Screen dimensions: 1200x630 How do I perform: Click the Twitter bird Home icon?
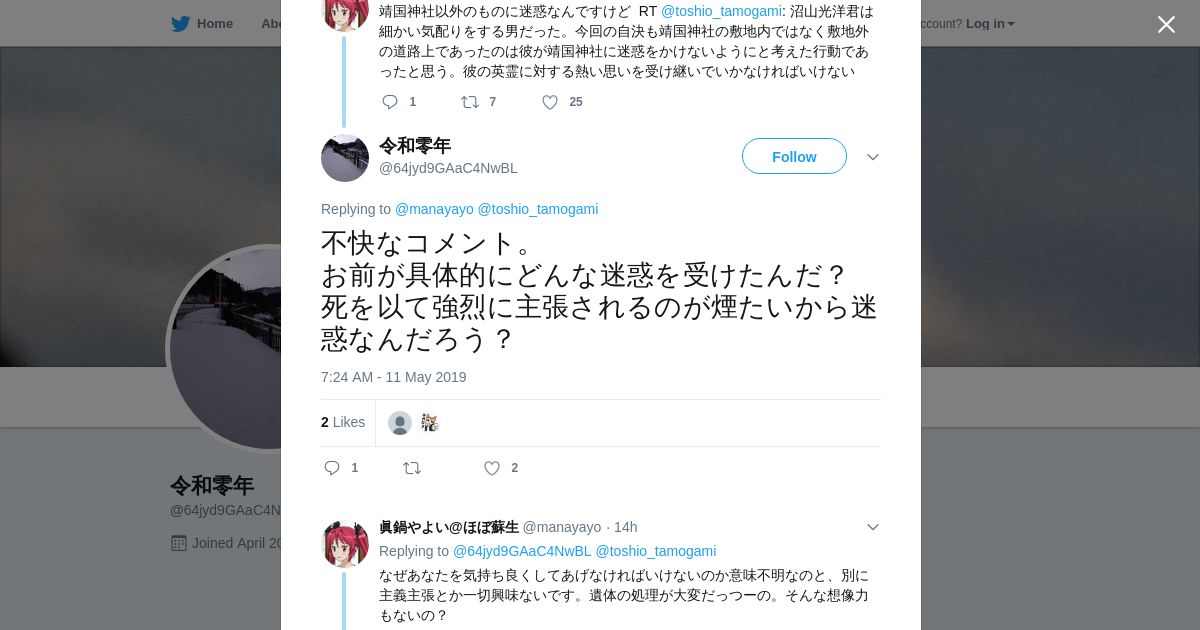pos(180,23)
